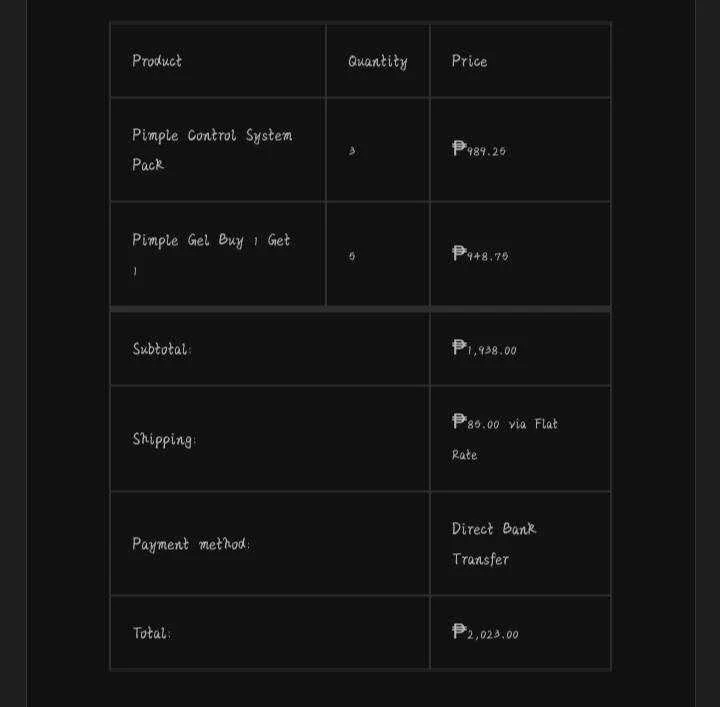
Task: Click quantity 3 of the Control System Pack
Action: coord(352,151)
